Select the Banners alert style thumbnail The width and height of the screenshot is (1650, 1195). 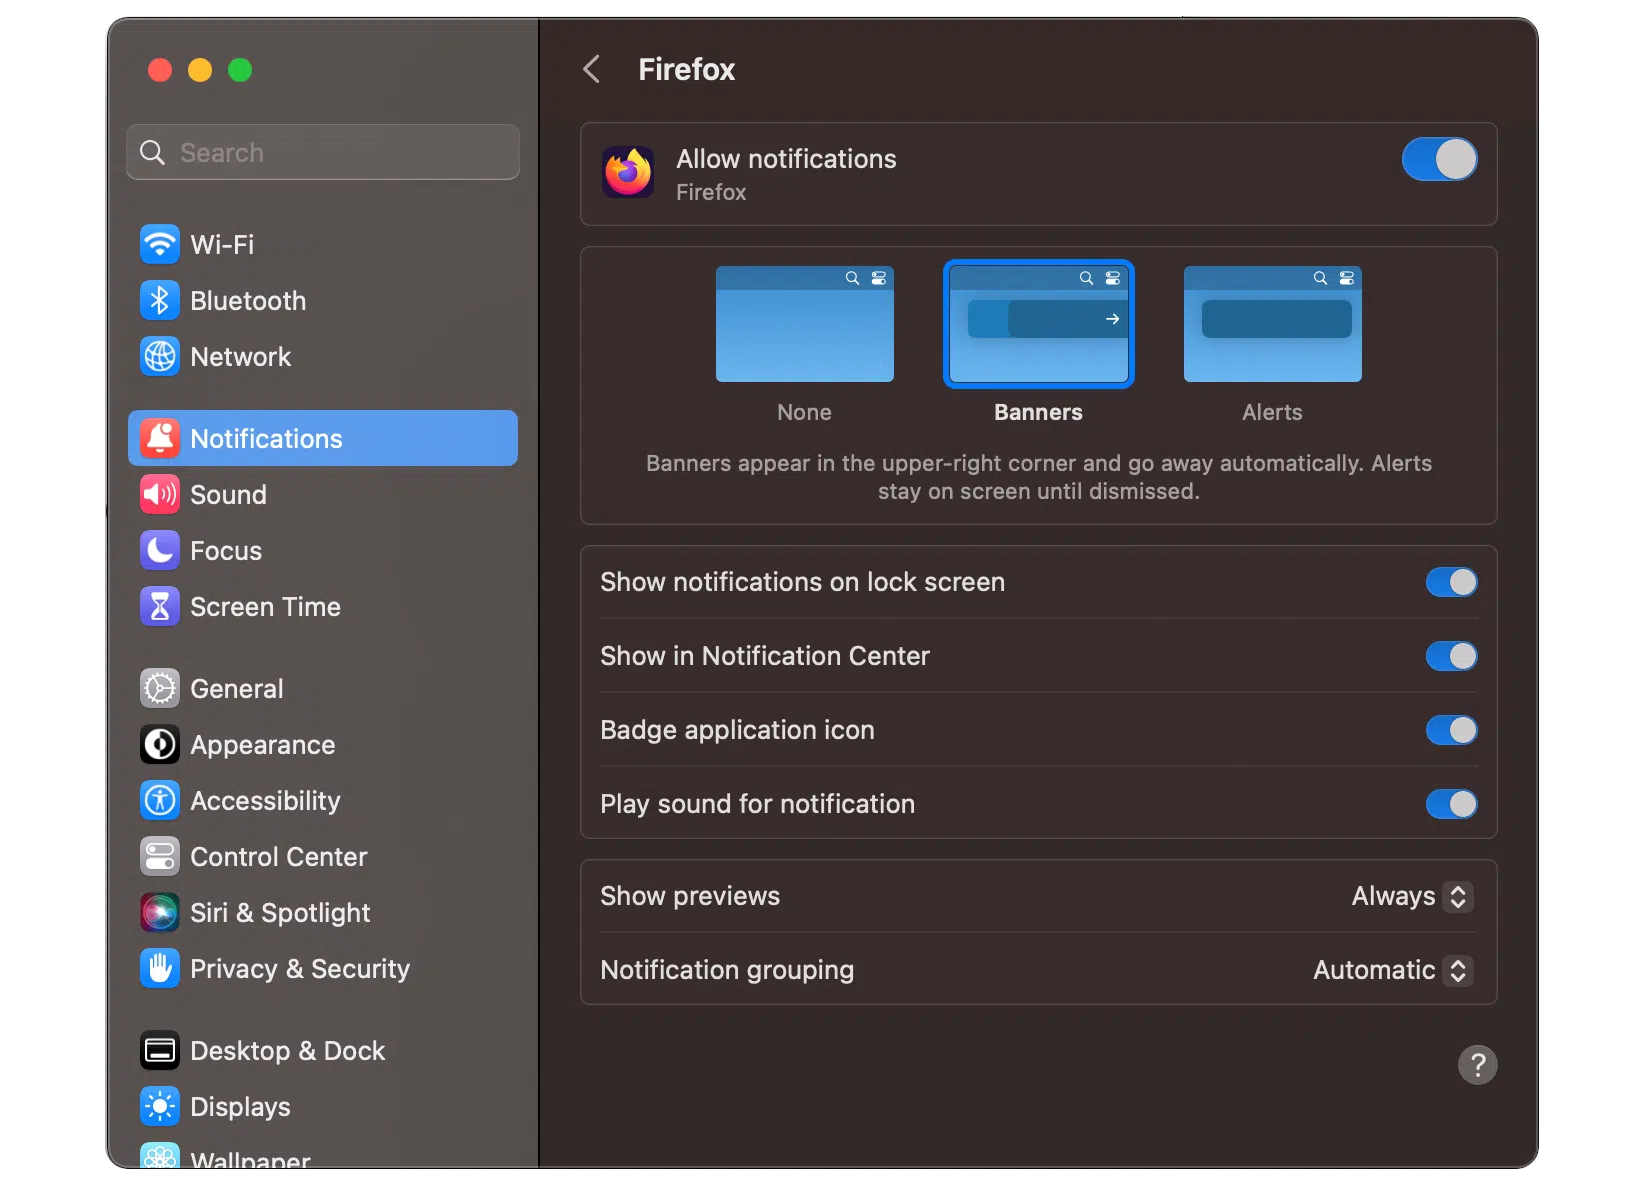(1039, 324)
